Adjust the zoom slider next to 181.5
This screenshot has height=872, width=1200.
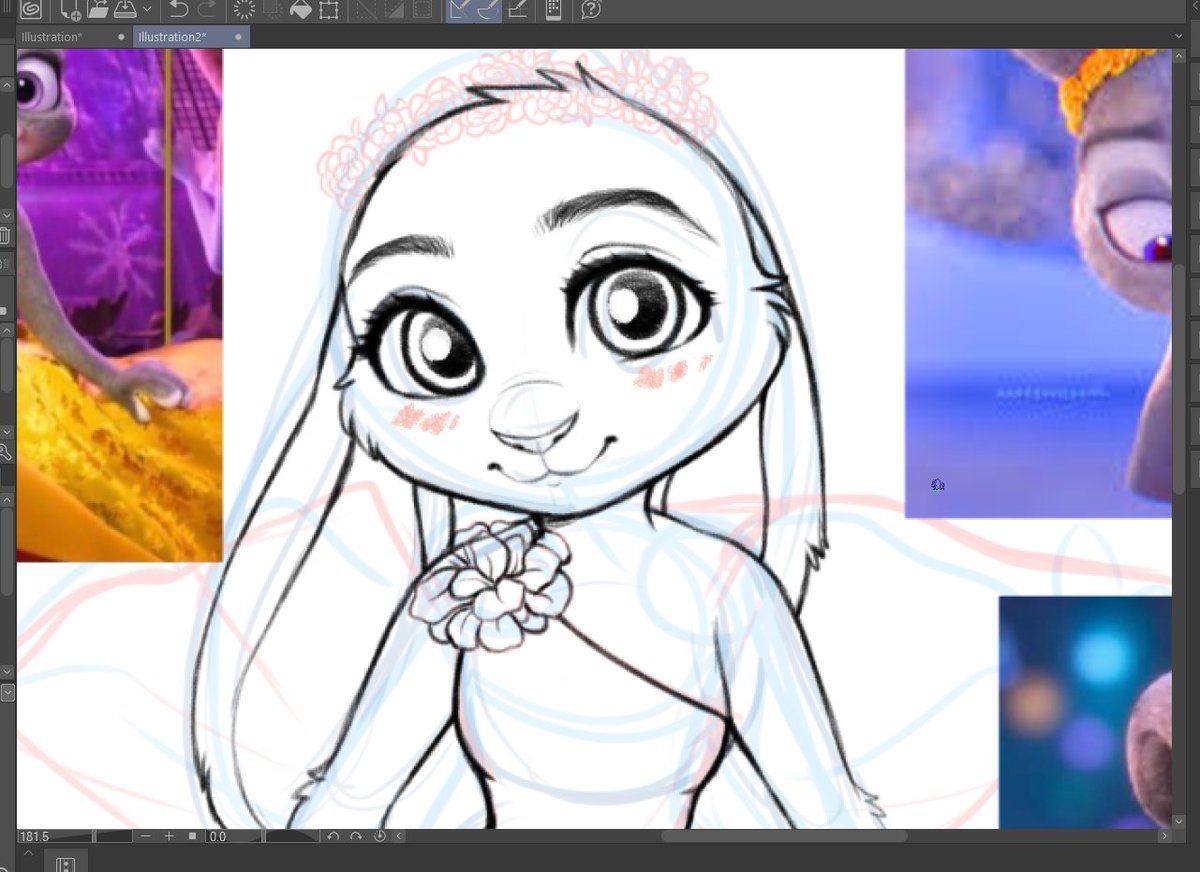coord(92,836)
